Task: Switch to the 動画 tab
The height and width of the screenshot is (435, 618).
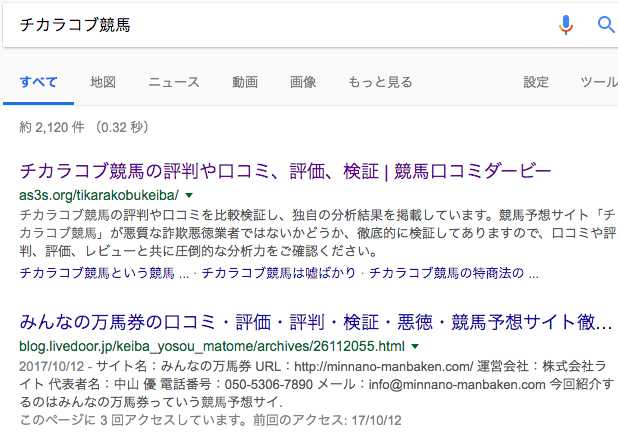Action: tap(245, 82)
